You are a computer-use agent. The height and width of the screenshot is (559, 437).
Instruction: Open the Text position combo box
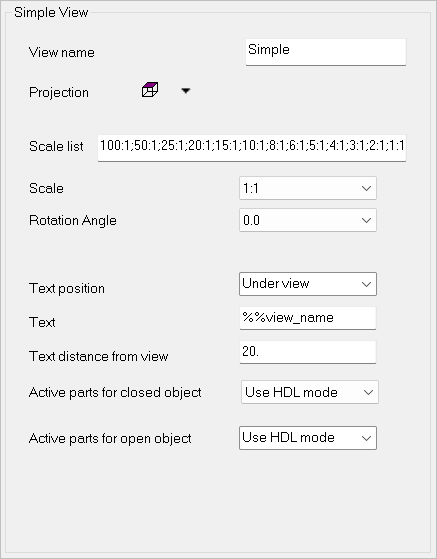(x=308, y=284)
